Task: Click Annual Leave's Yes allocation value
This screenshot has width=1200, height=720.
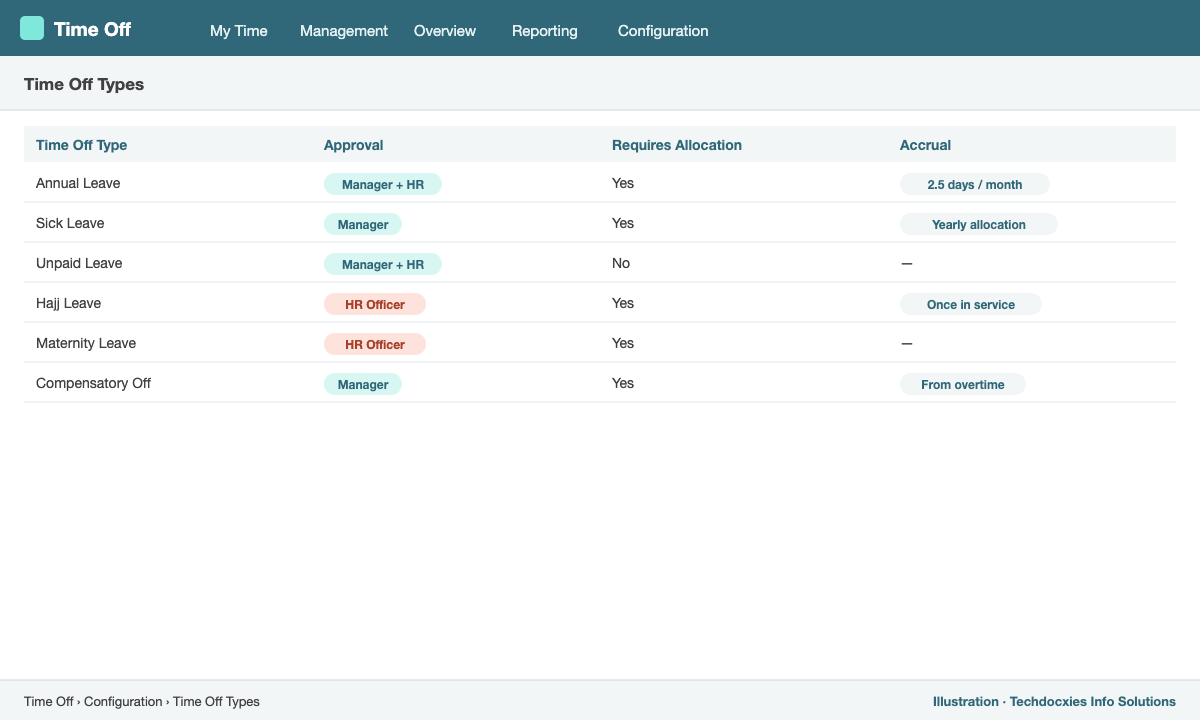Action: 623,183
